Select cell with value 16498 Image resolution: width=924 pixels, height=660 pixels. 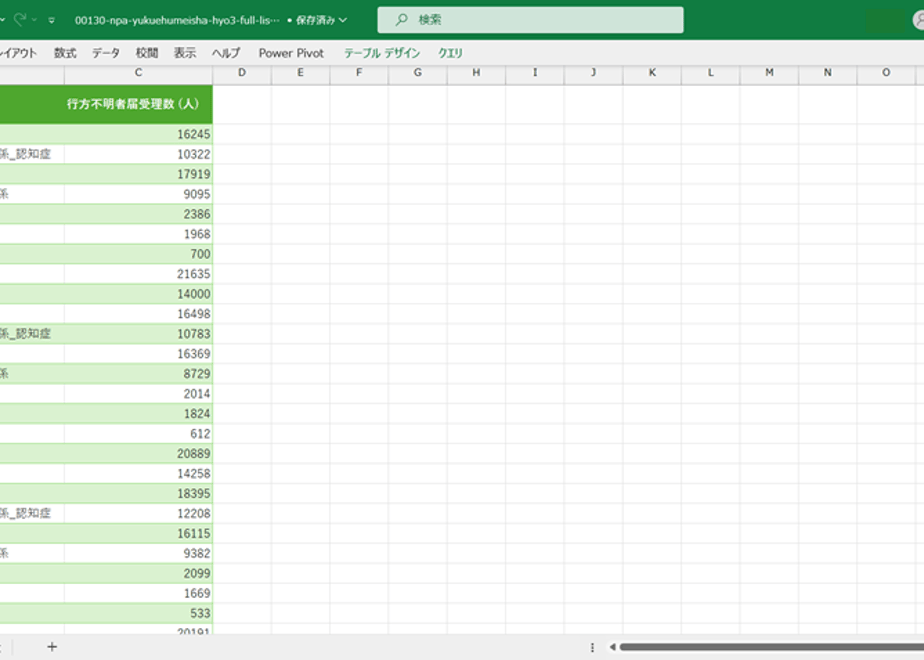click(138, 314)
